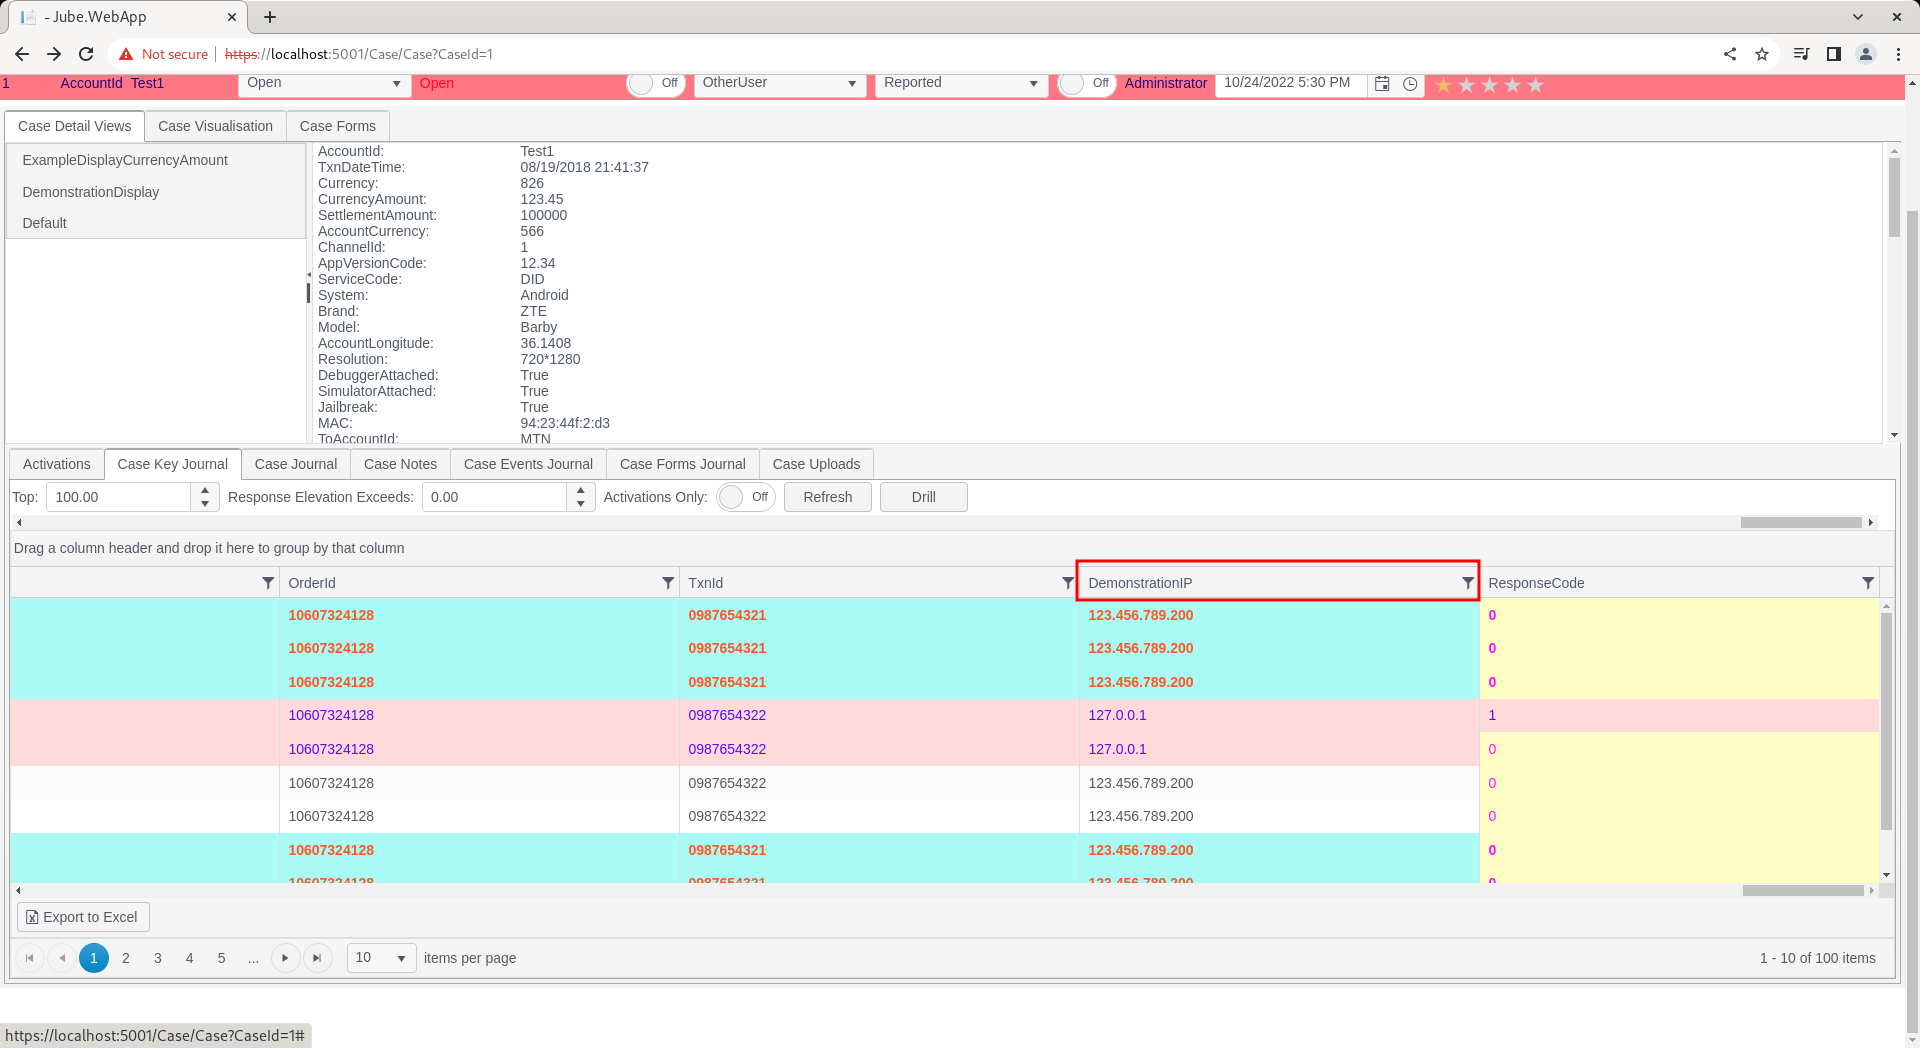1920x1048 pixels.
Task: Expand the items per page dropdown
Action: pyautogui.click(x=382, y=958)
